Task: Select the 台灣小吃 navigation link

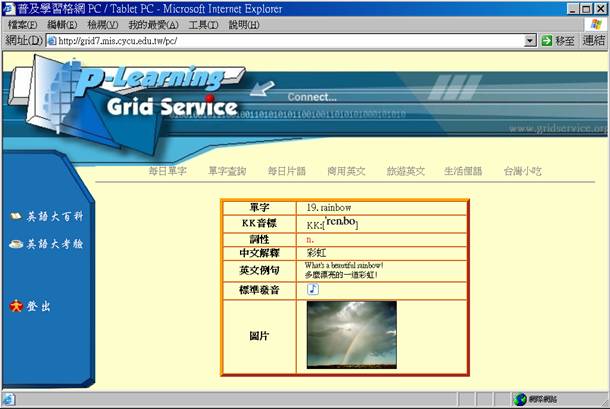Action: coord(522,171)
